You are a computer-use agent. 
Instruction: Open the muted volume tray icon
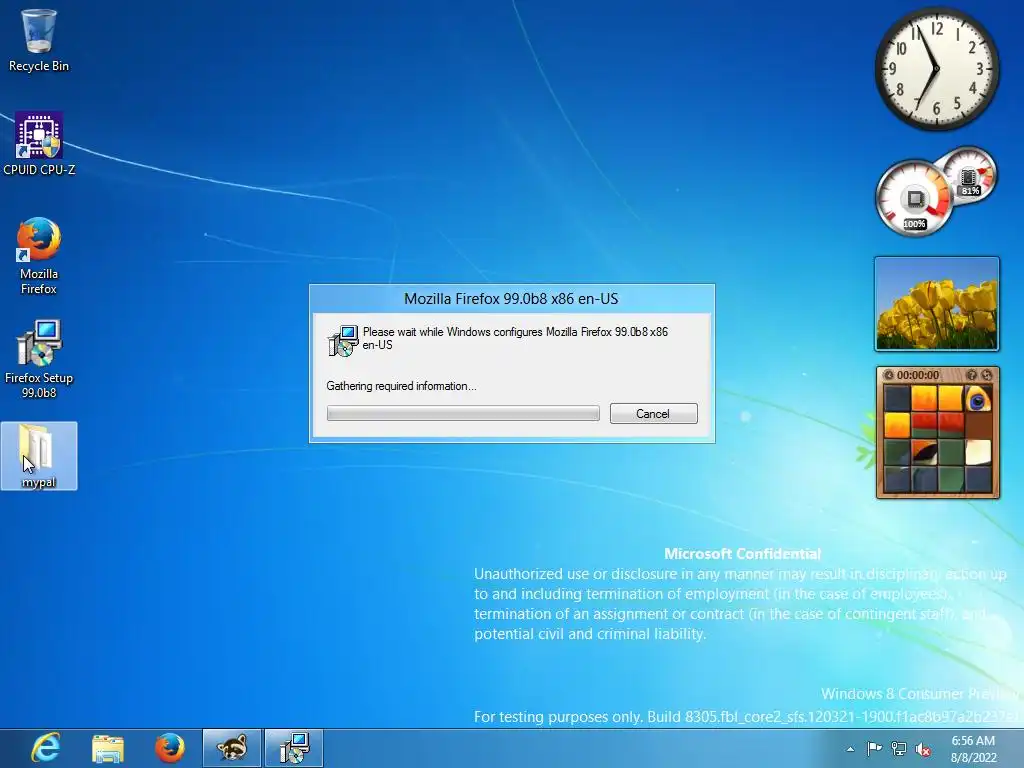click(x=923, y=750)
